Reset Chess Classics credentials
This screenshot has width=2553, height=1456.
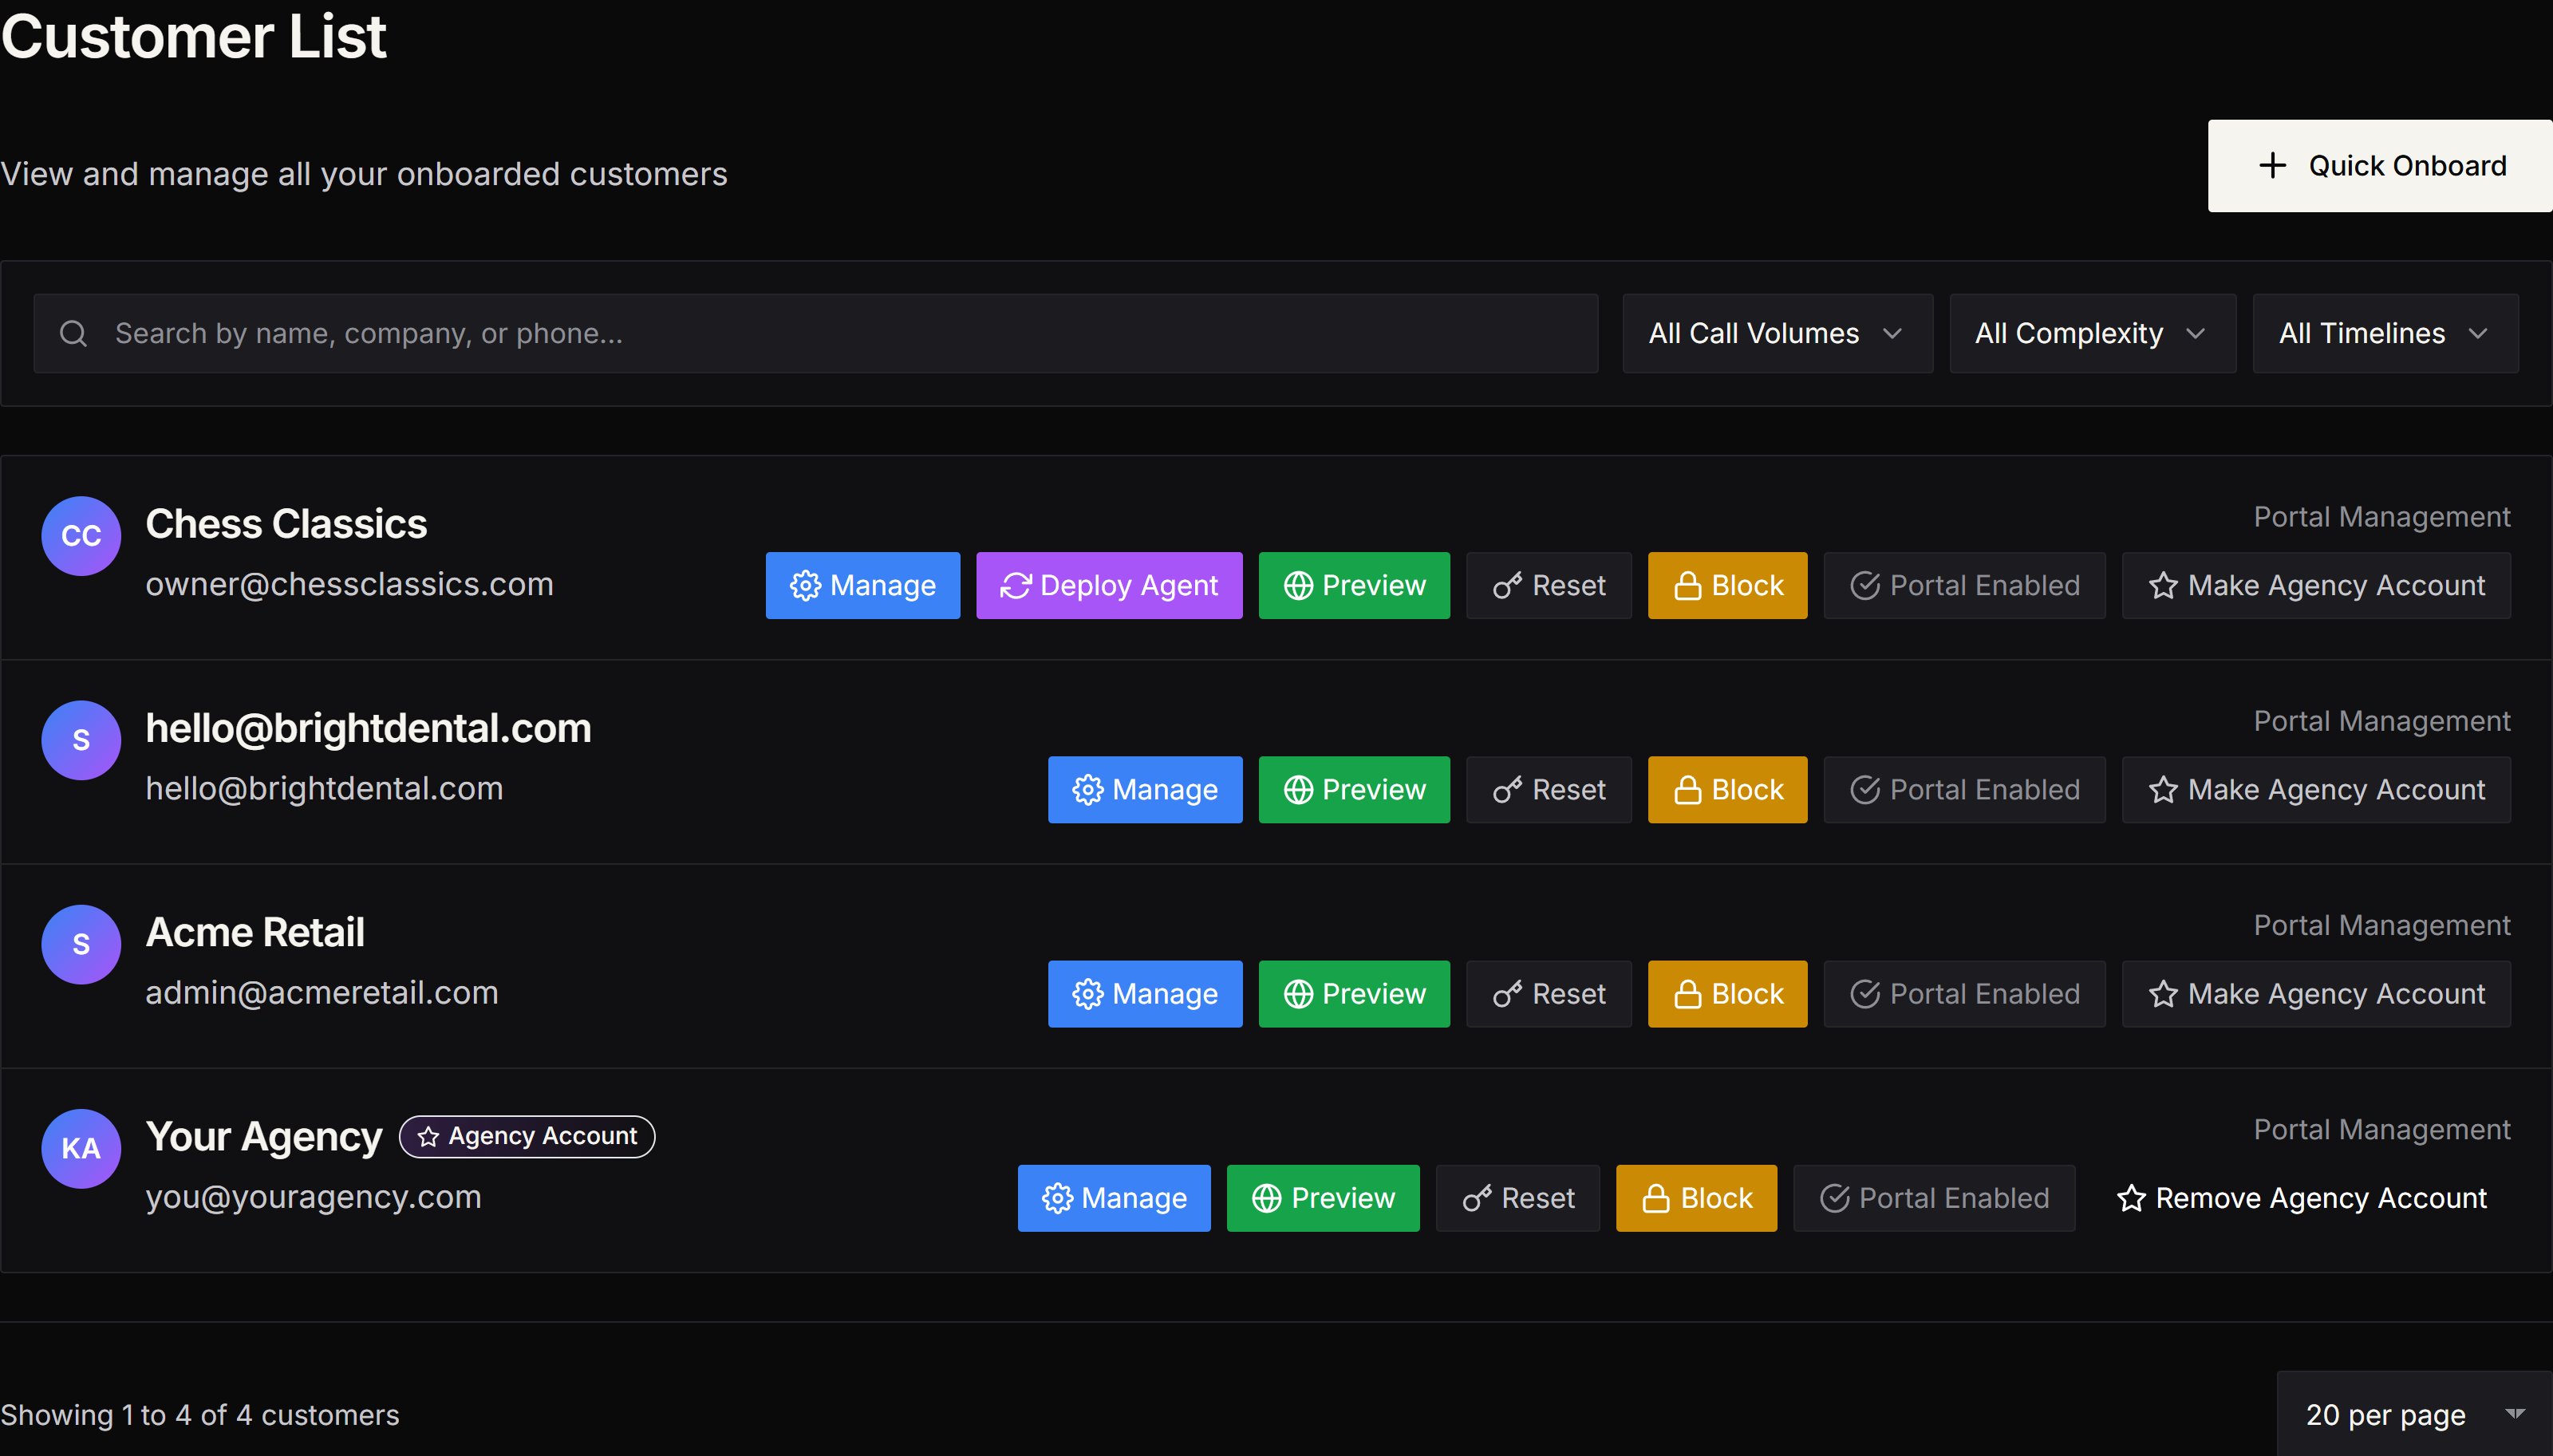(x=1549, y=585)
